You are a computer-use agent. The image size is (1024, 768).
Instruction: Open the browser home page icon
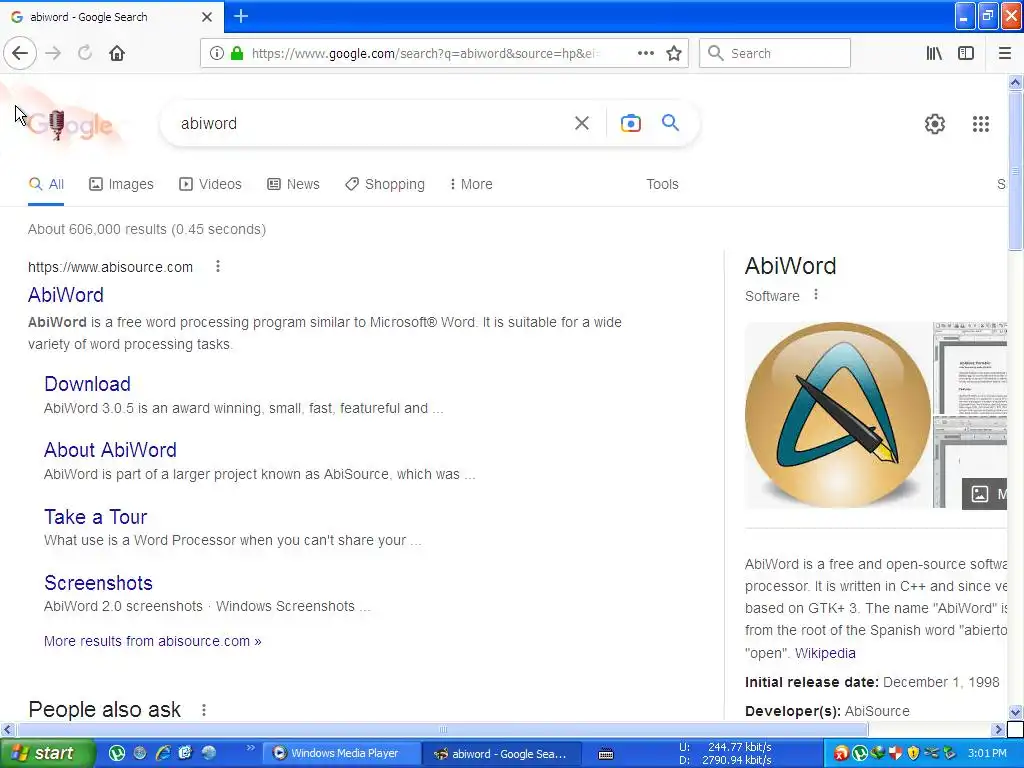pyautogui.click(x=117, y=54)
